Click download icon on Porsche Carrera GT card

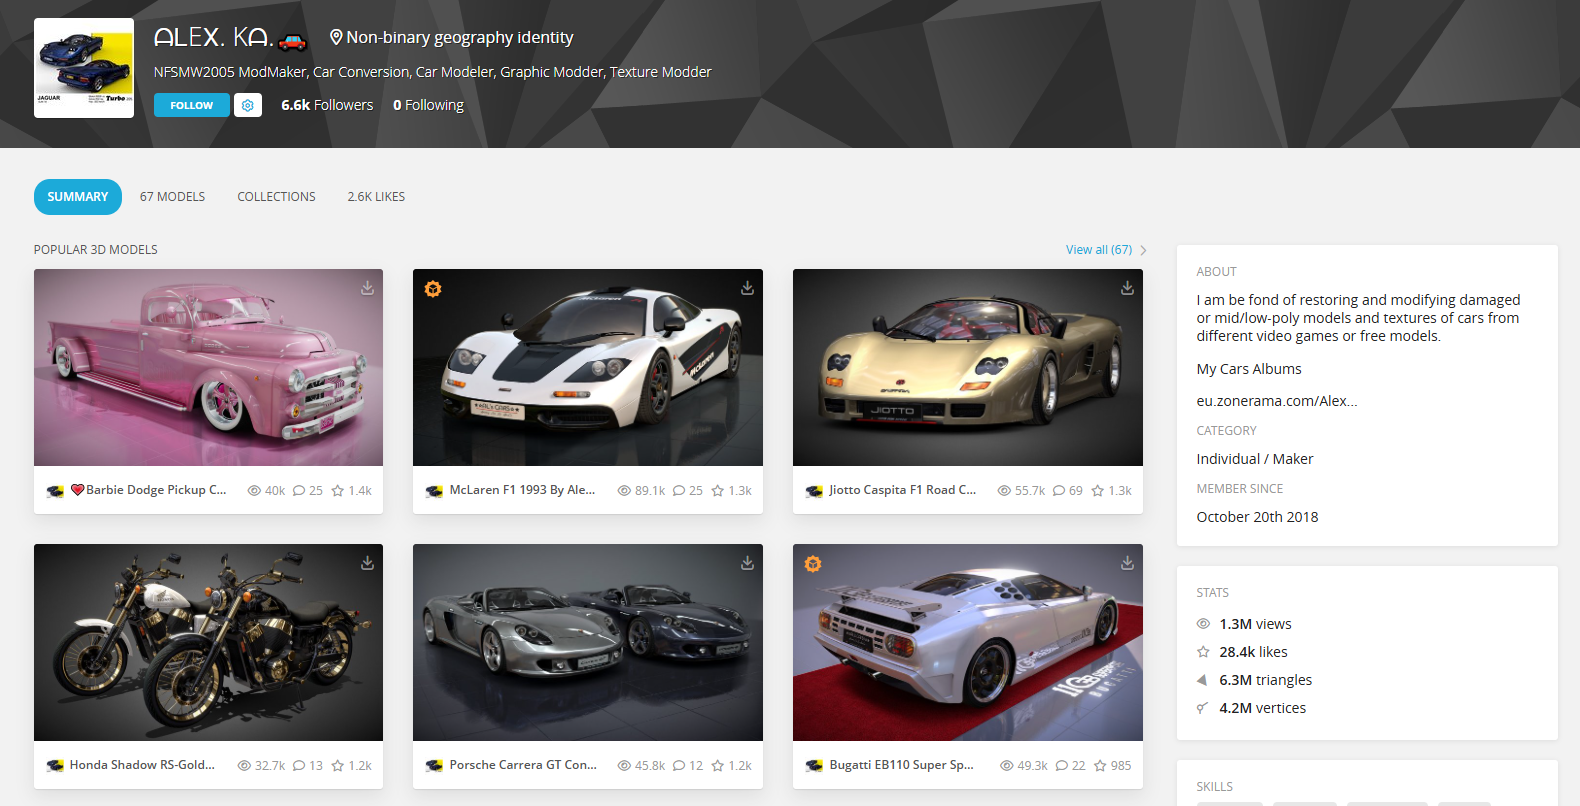point(747,563)
